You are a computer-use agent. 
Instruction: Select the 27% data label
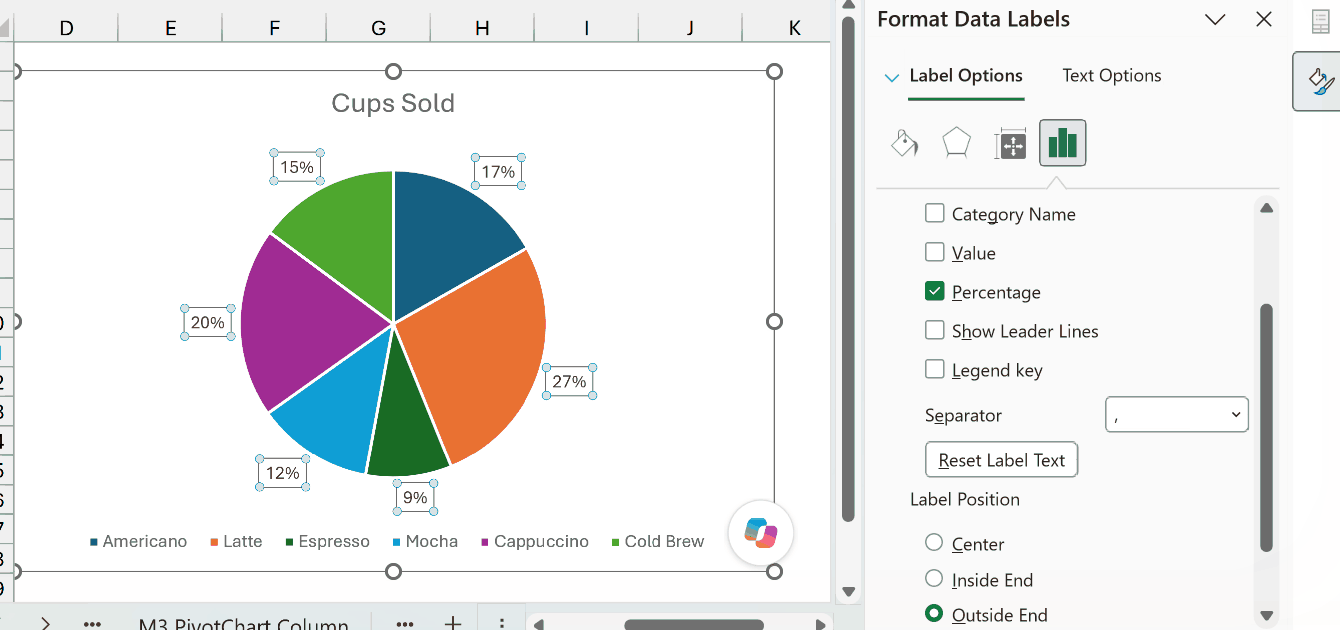coord(569,381)
